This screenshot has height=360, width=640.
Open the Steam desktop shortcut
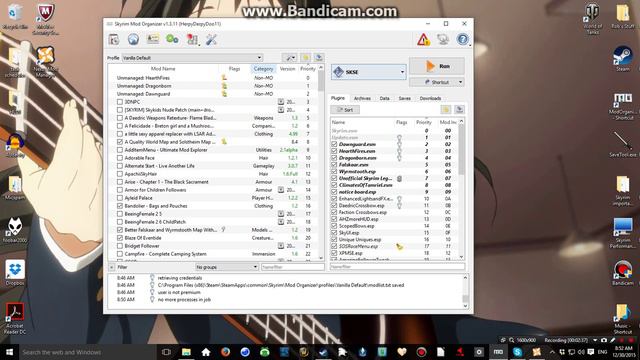pyautogui.click(x=622, y=58)
